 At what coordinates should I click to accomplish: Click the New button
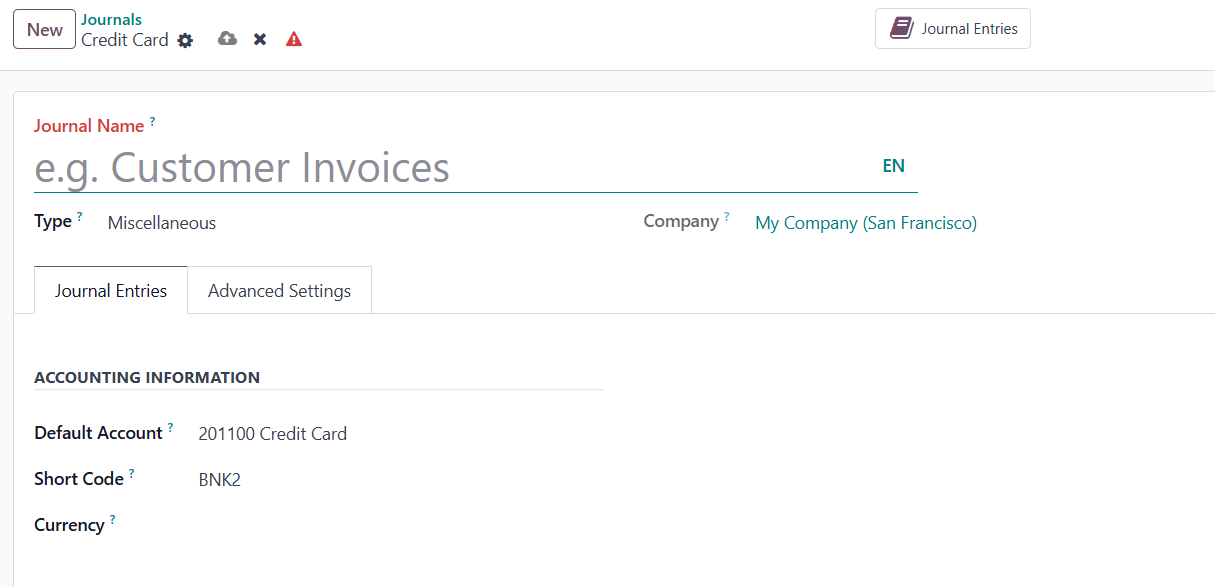pyautogui.click(x=44, y=30)
